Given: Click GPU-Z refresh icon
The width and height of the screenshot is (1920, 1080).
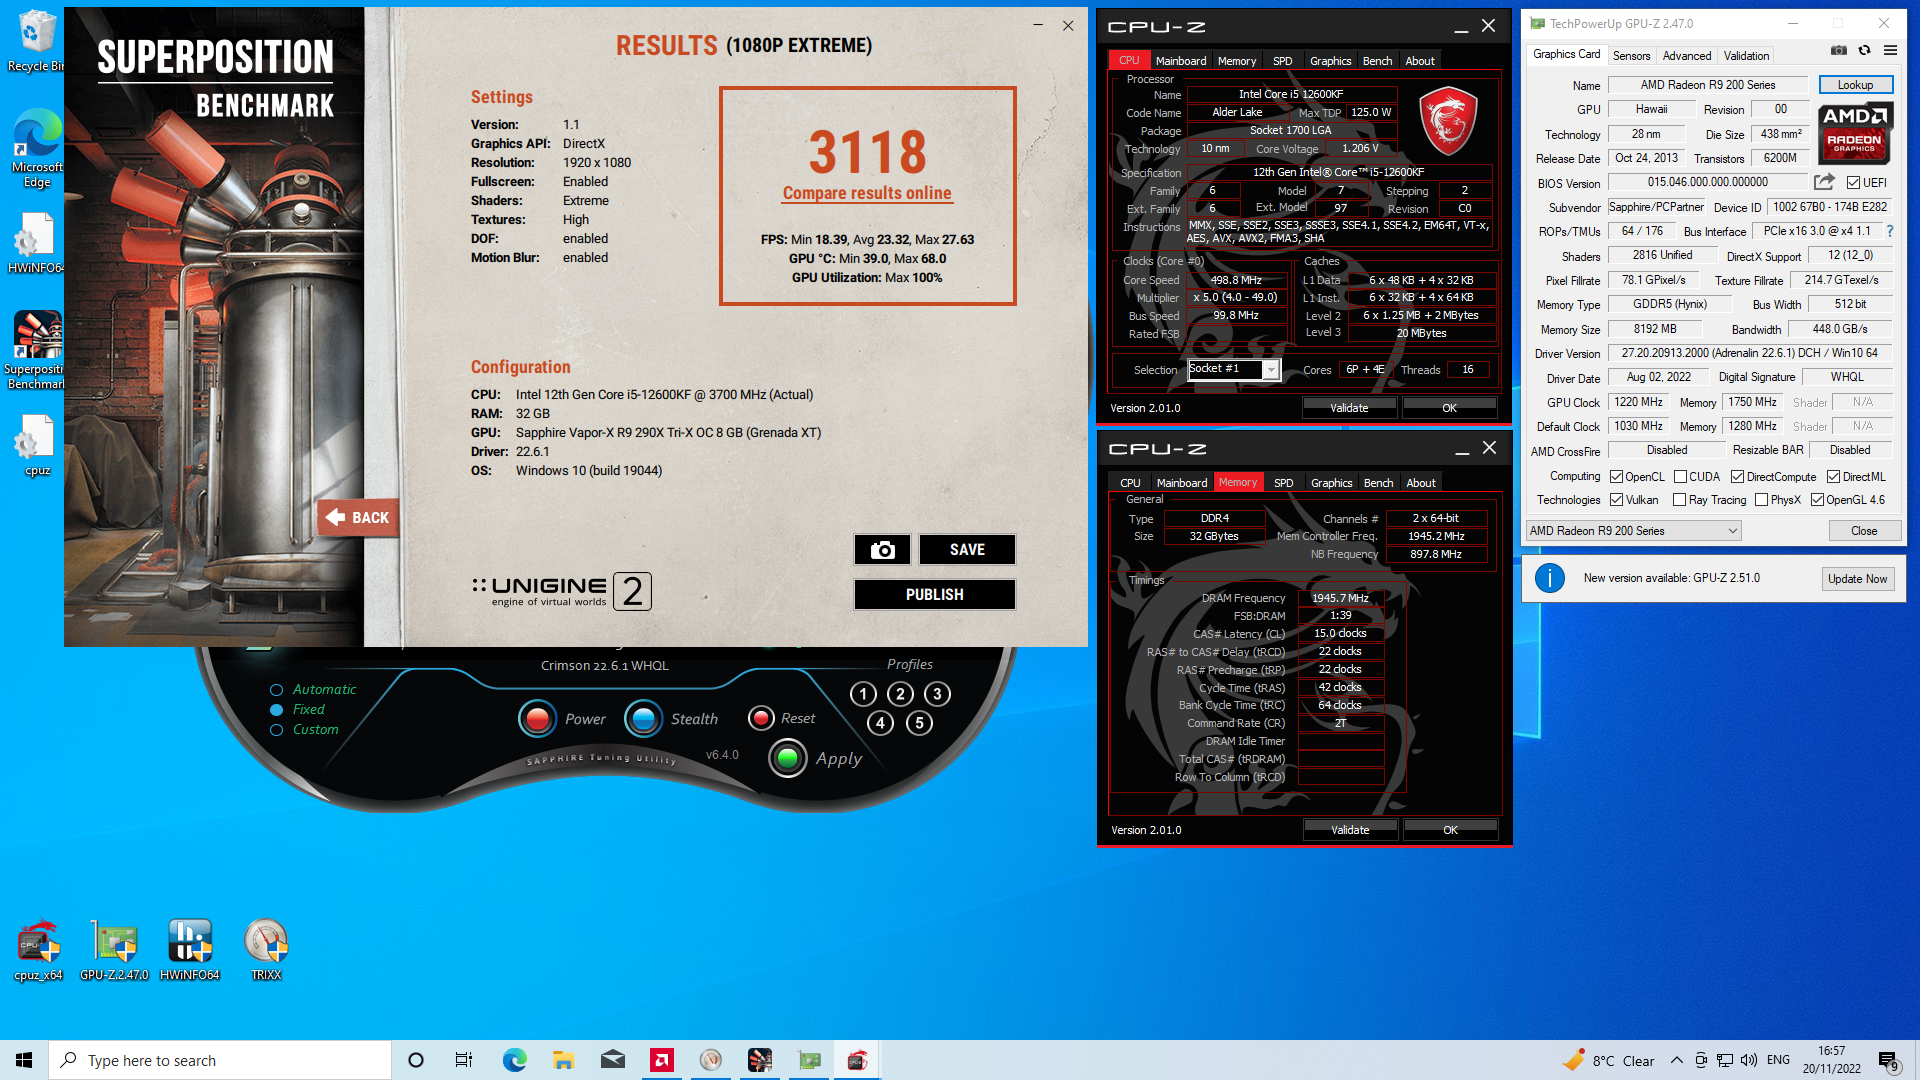Looking at the screenshot, I should tap(1864, 50).
